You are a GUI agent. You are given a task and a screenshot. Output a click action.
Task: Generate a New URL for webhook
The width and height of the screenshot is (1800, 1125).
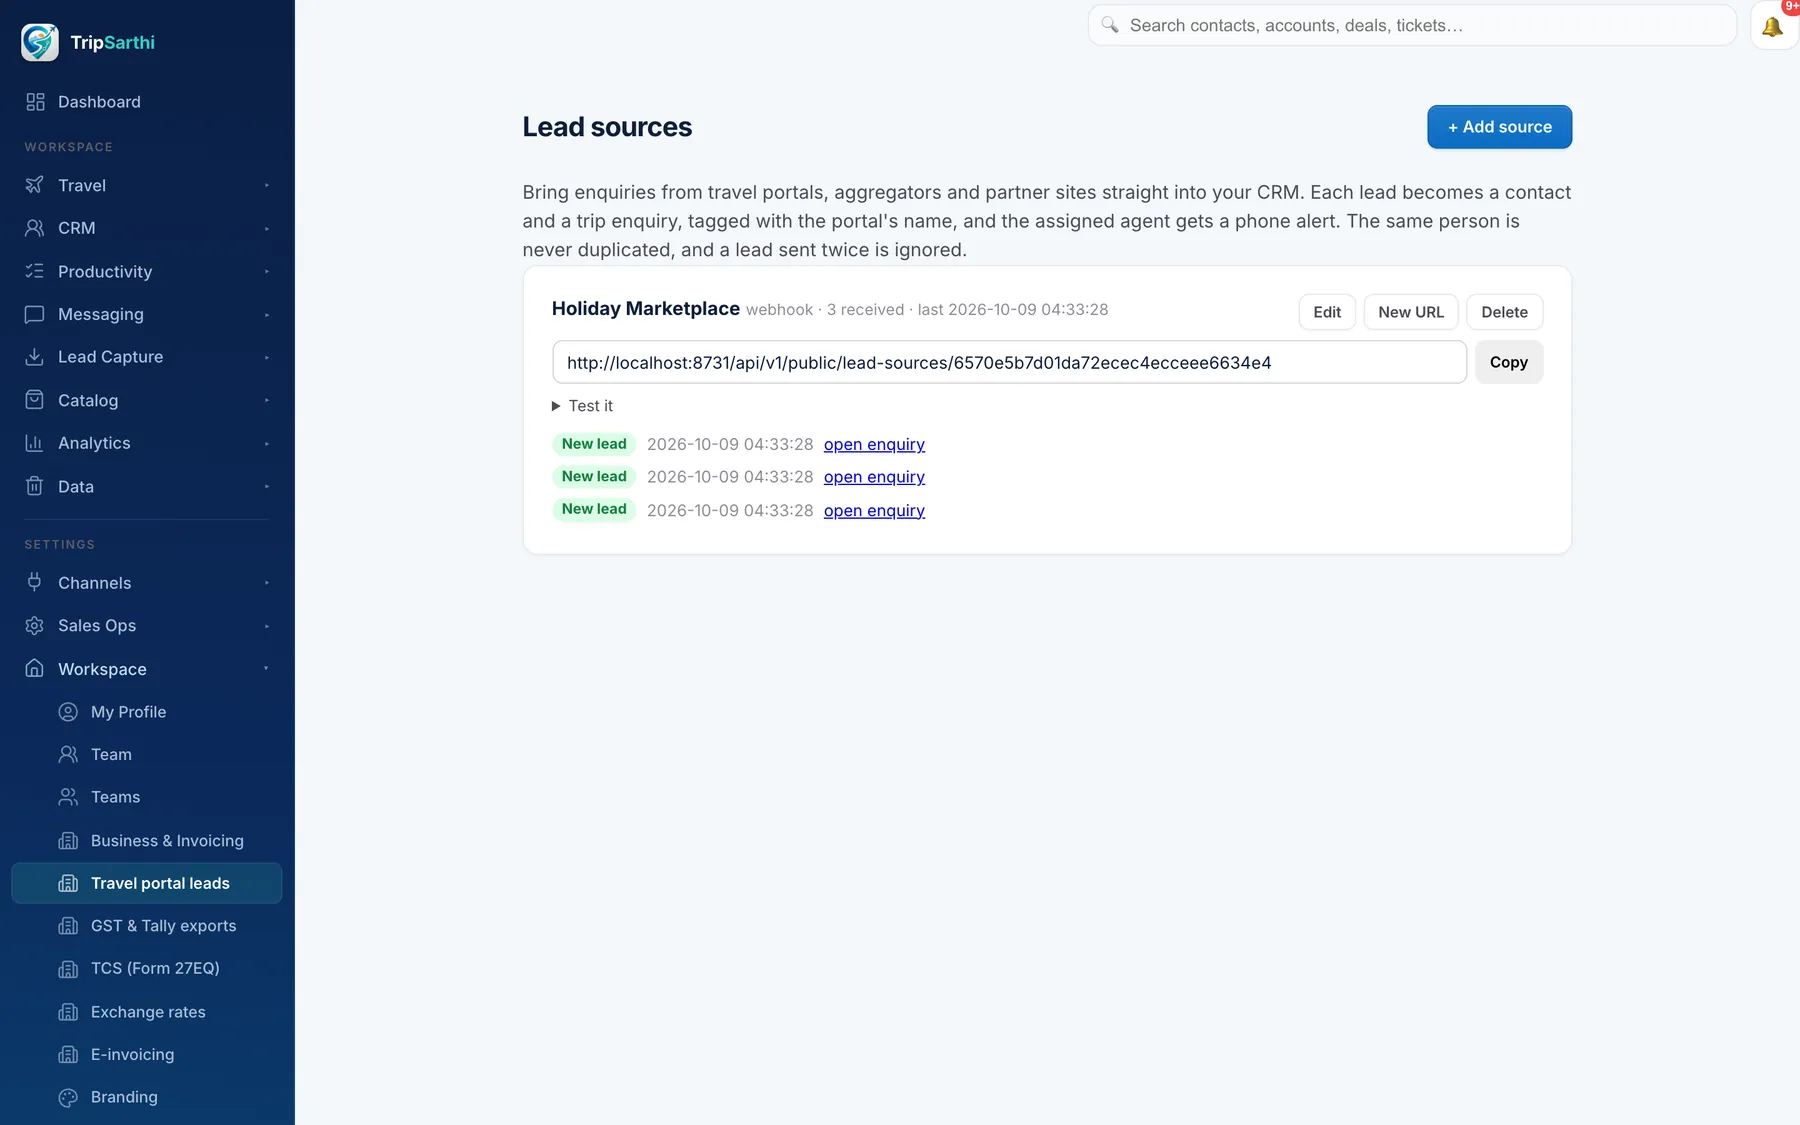point(1411,312)
